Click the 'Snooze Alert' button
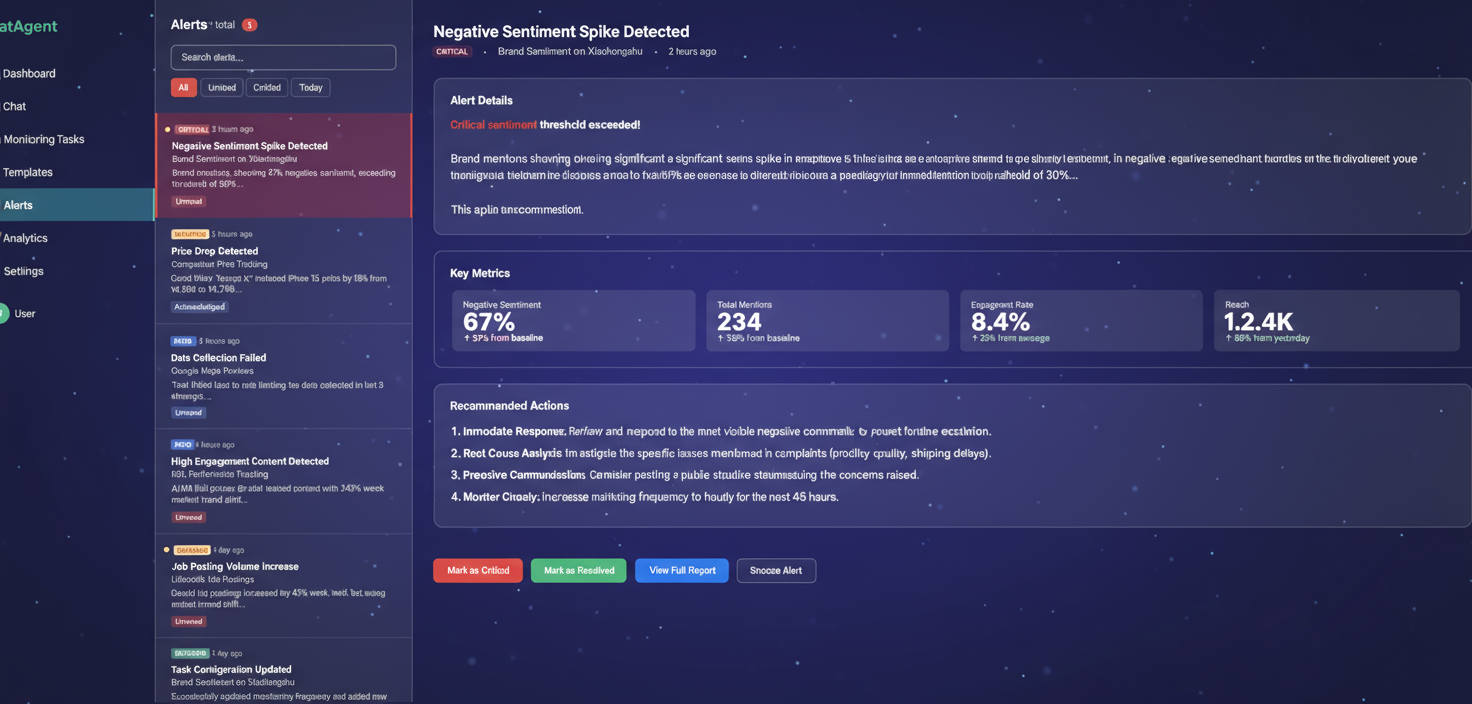The height and width of the screenshot is (704, 1472). pos(776,570)
